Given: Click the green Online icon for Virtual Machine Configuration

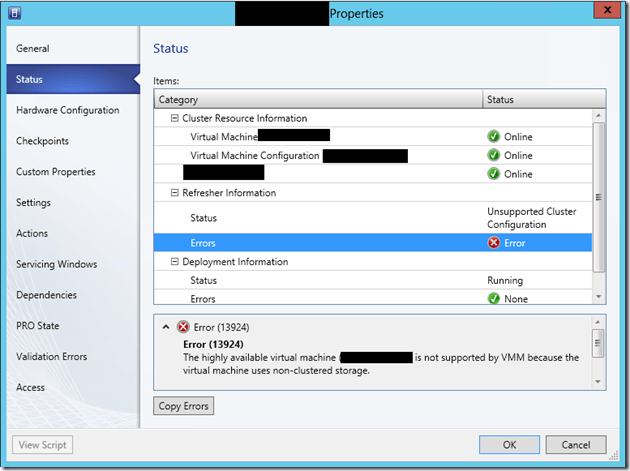Looking at the screenshot, I should tap(493, 156).
